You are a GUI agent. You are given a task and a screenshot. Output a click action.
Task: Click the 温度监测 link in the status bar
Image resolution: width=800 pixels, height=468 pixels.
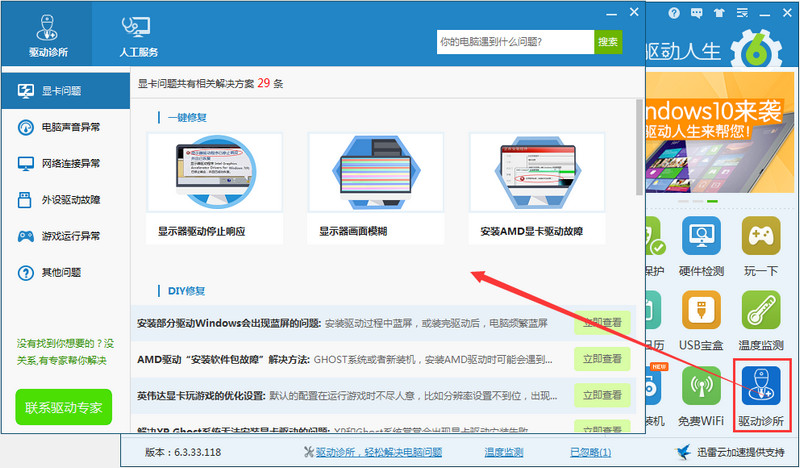[504, 452]
